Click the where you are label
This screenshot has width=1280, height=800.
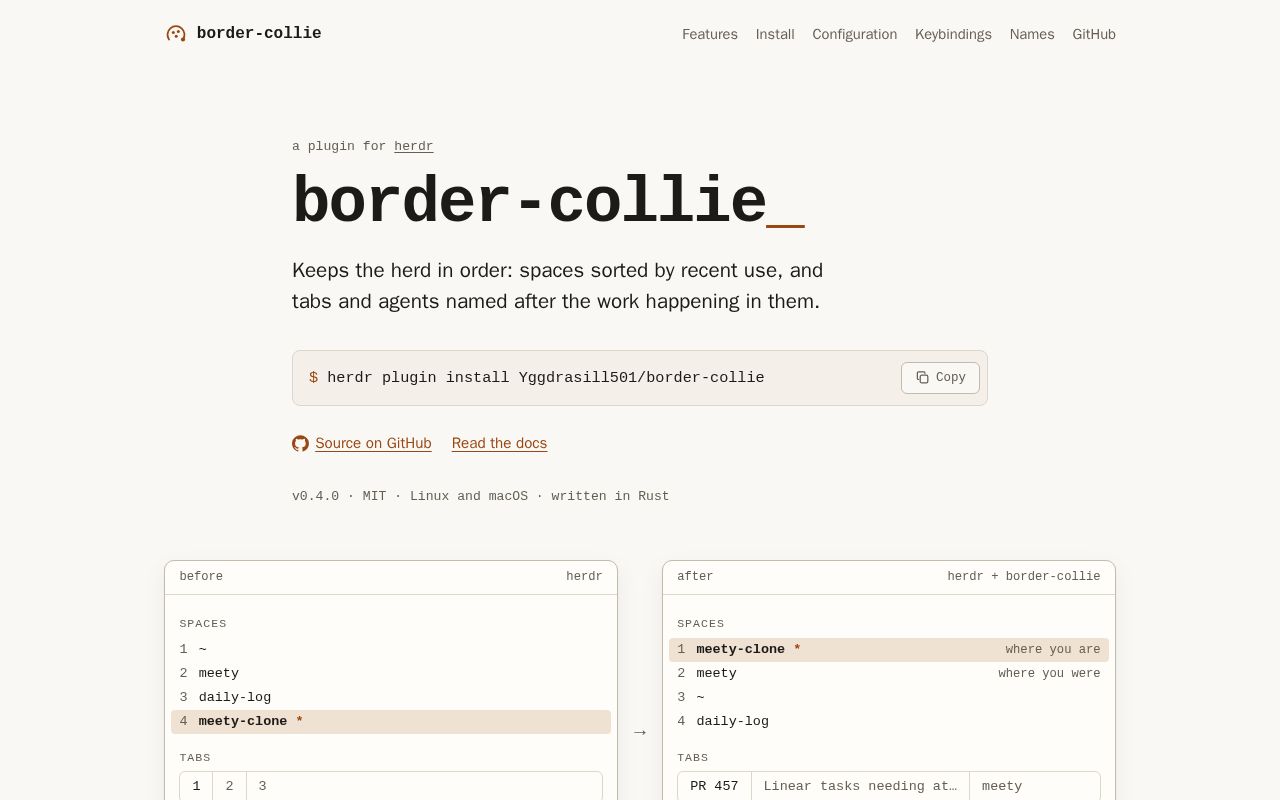click(x=1053, y=650)
